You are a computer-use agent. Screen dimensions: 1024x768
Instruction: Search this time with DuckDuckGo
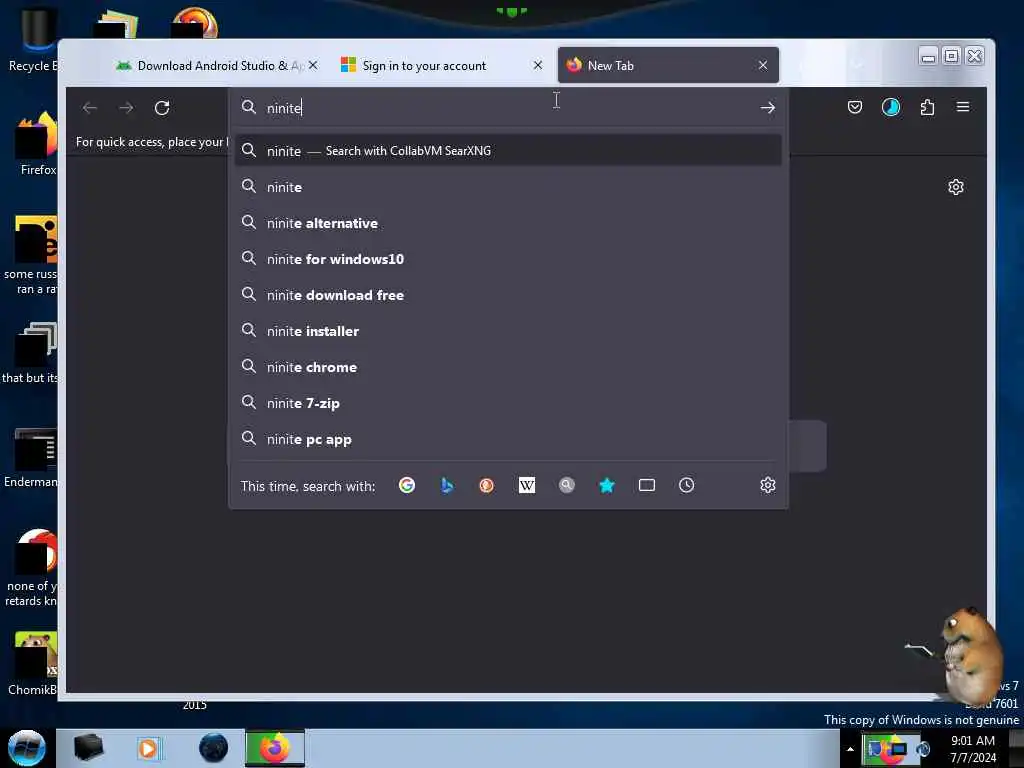[487, 485]
